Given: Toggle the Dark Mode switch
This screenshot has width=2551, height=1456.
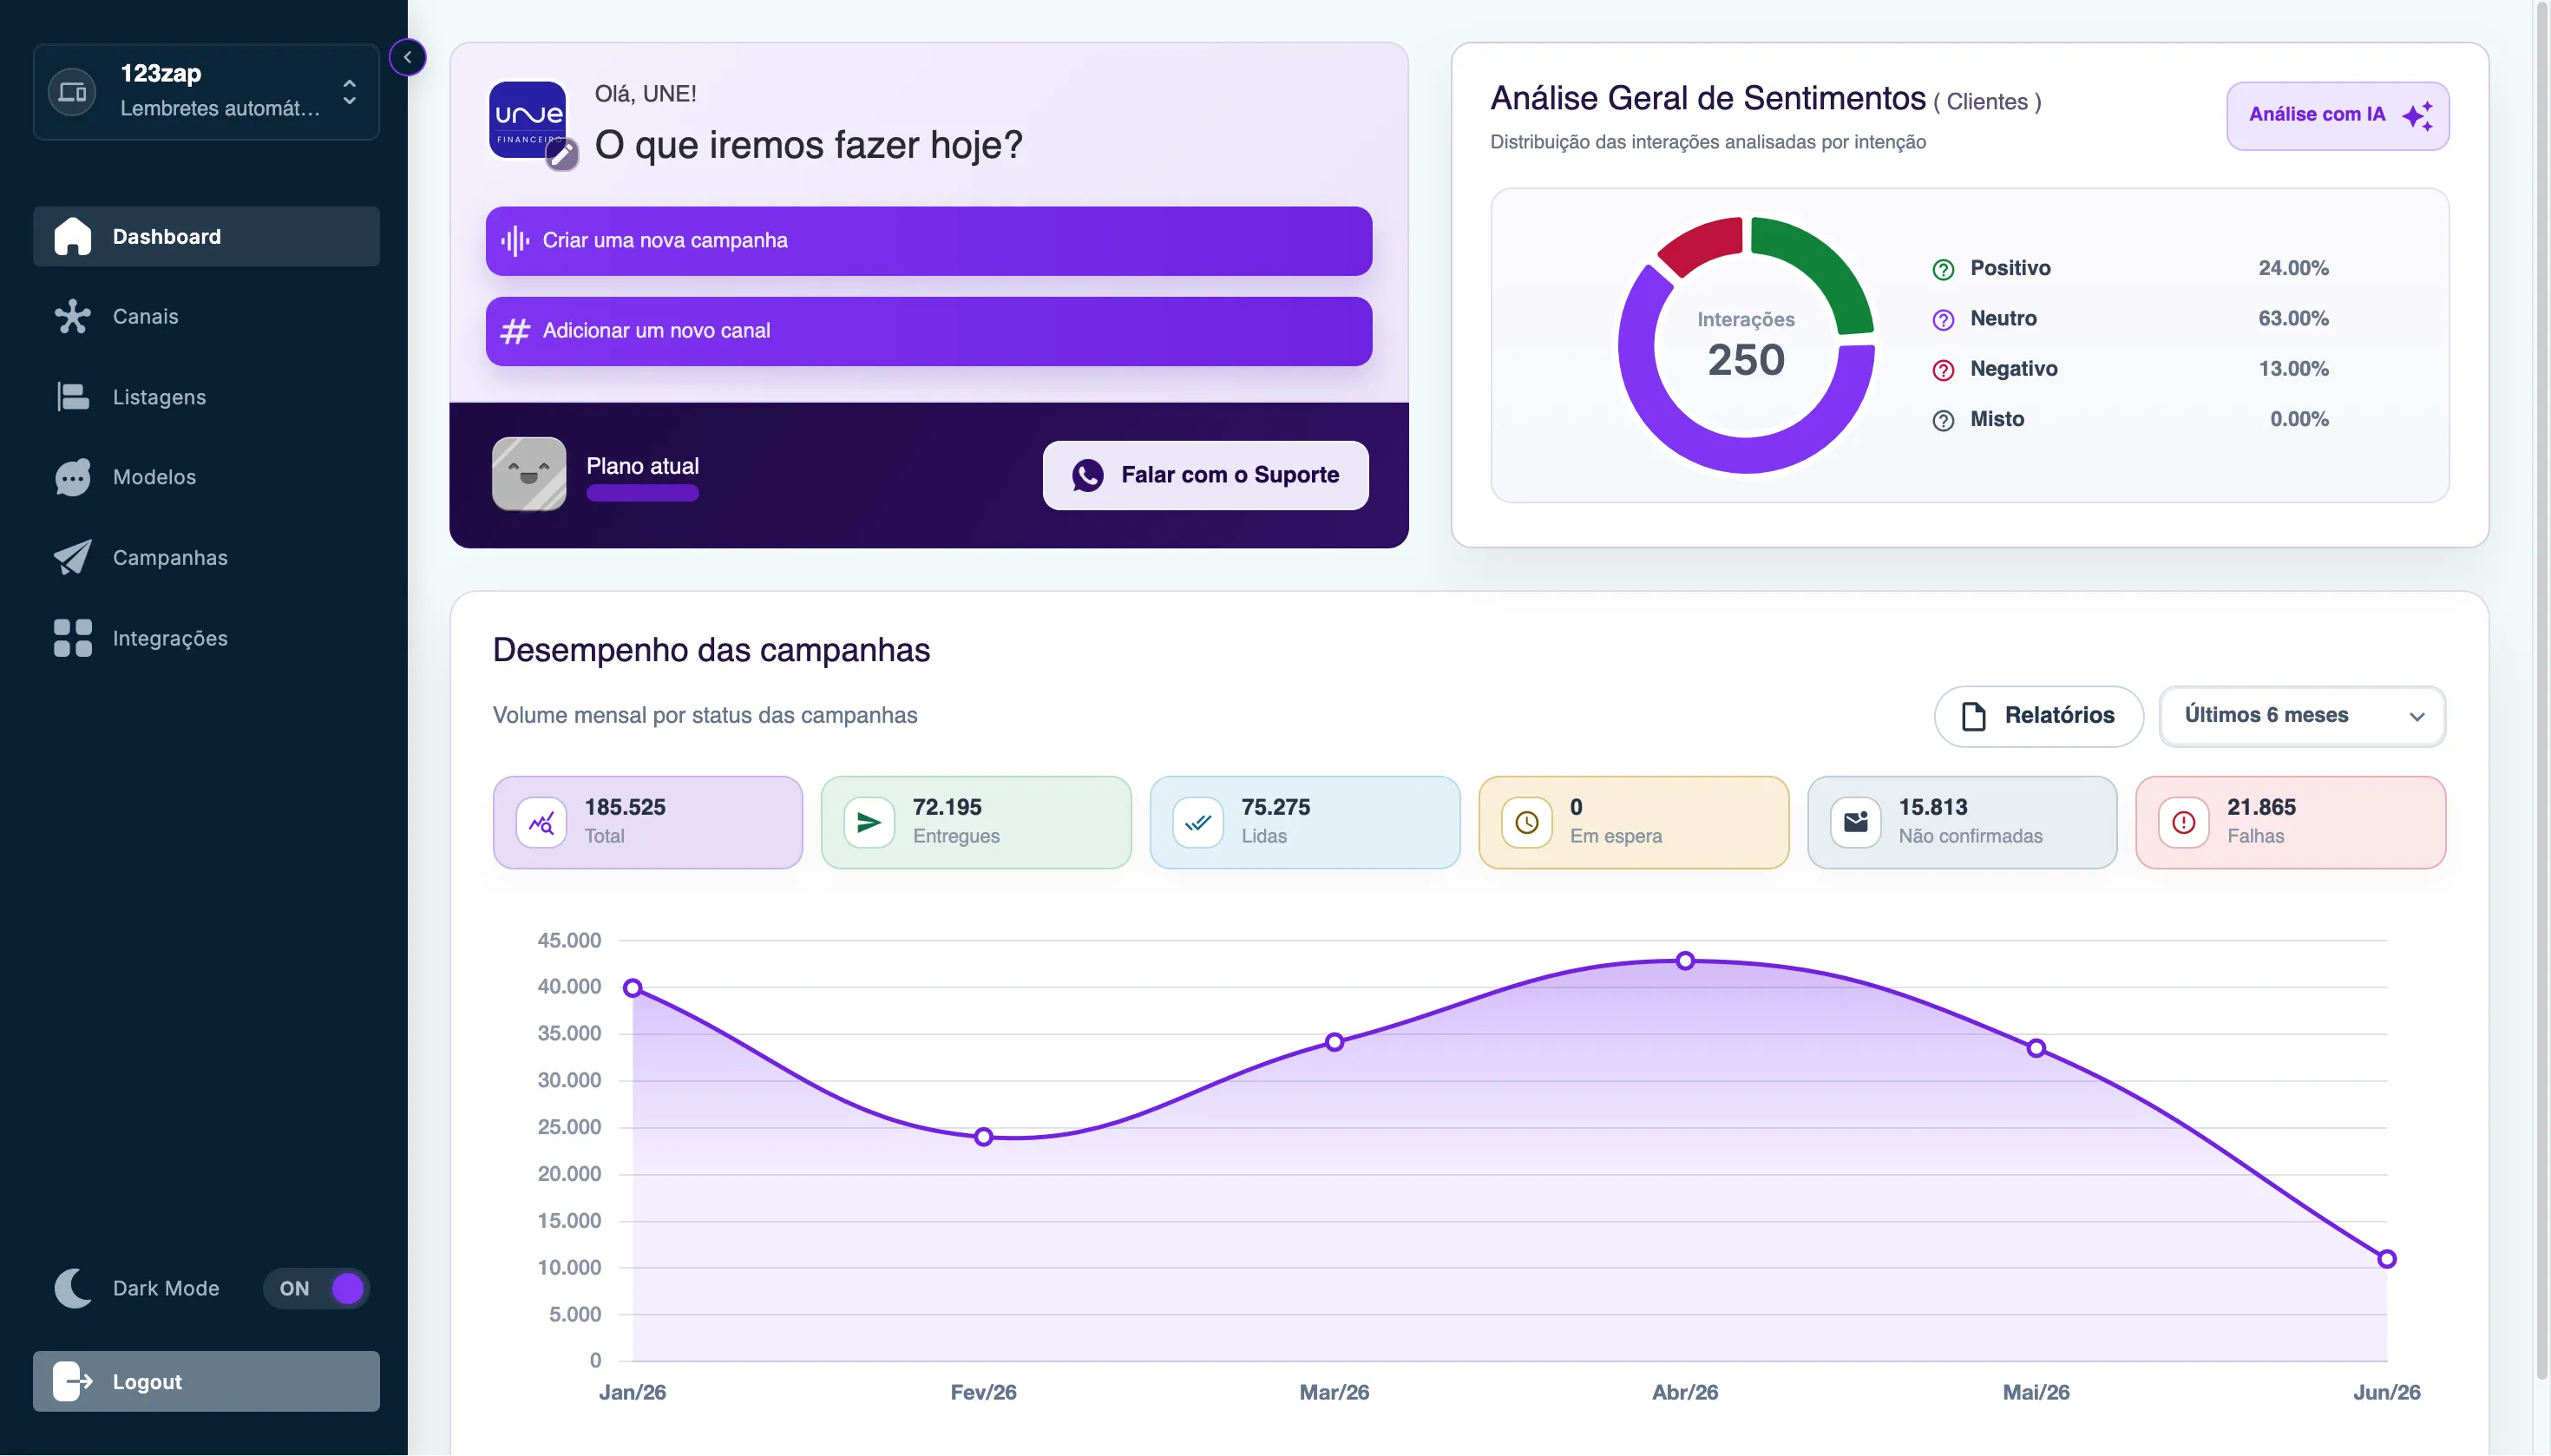Looking at the screenshot, I should [x=316, y=1288].
